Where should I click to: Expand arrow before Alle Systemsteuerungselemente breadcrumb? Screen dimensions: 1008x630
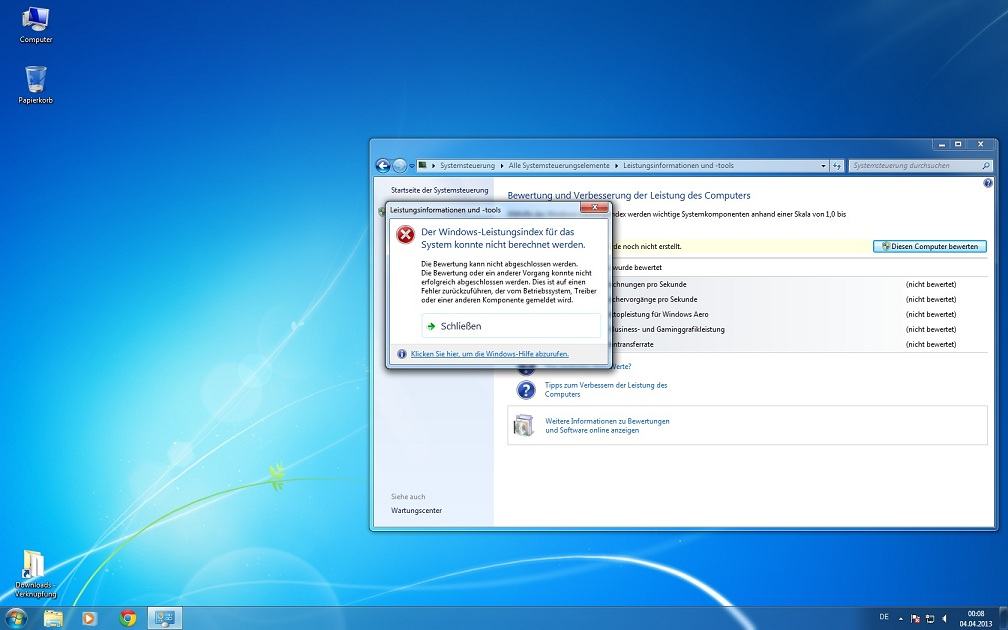pyautogui.click(x=502, y=166)
